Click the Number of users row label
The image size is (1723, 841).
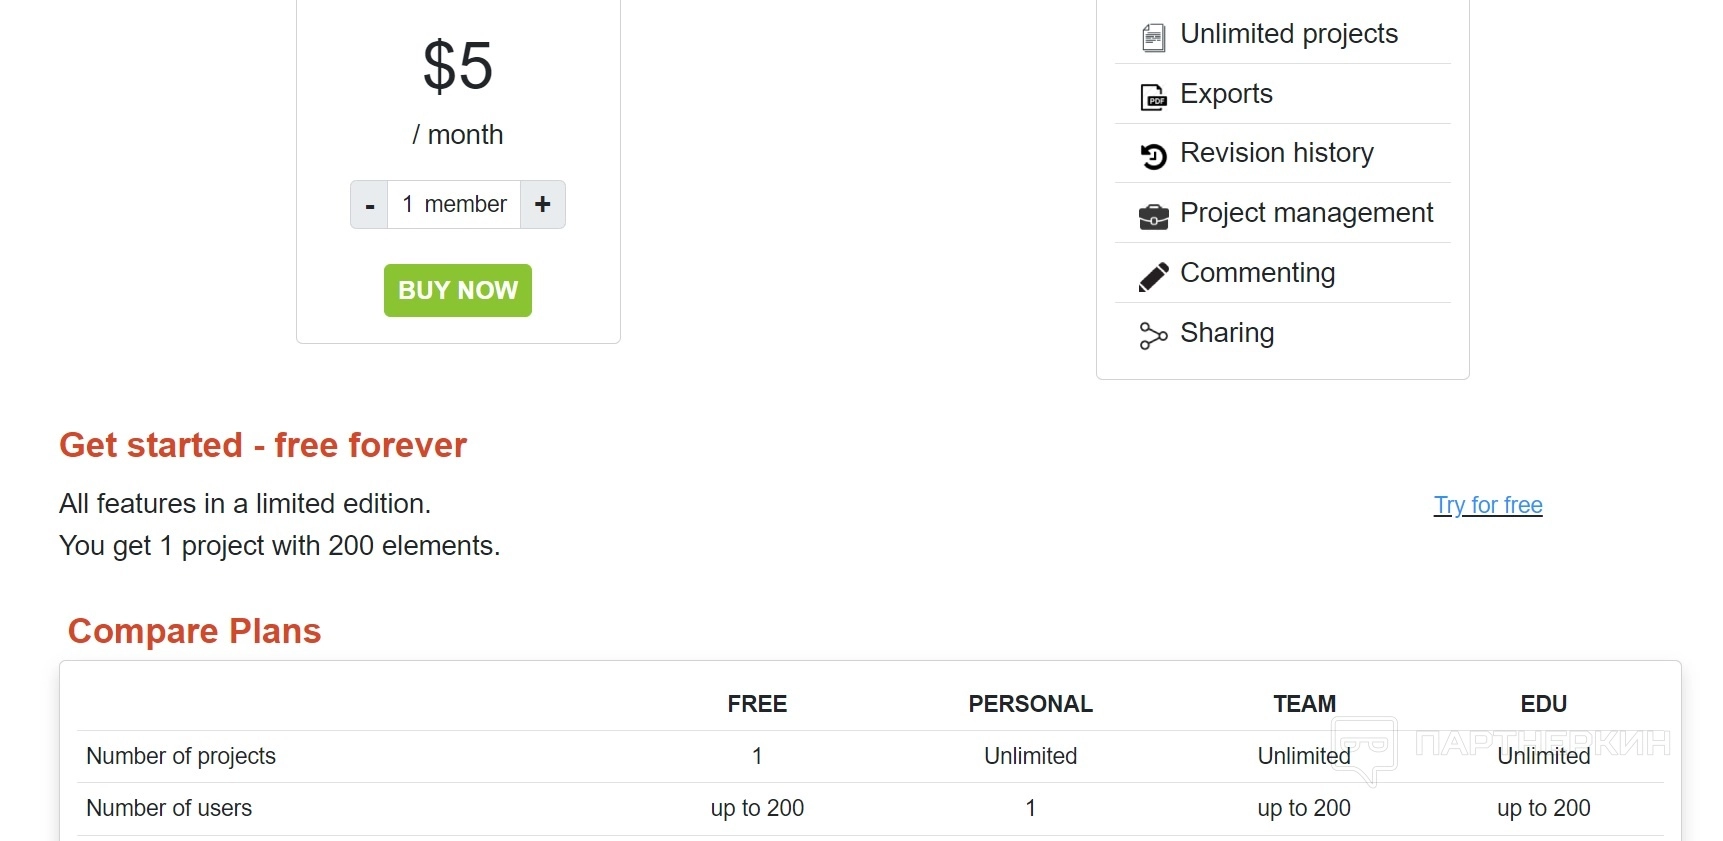click(x=169, y=808)
